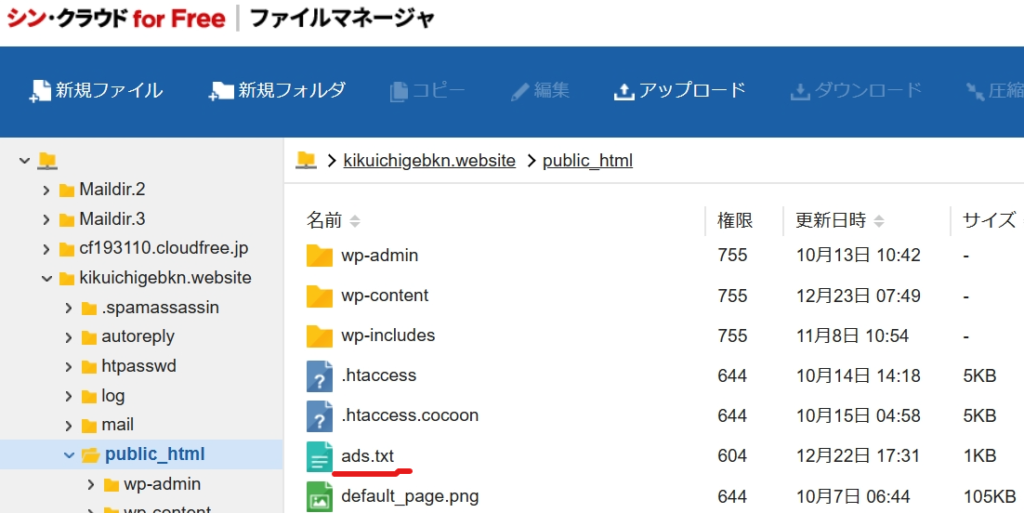The height and width of the screenshot is (513, 1024).
Task: Select cf193110.cloudfree.jp in the folder tree
Action: [x=163, y=248]
